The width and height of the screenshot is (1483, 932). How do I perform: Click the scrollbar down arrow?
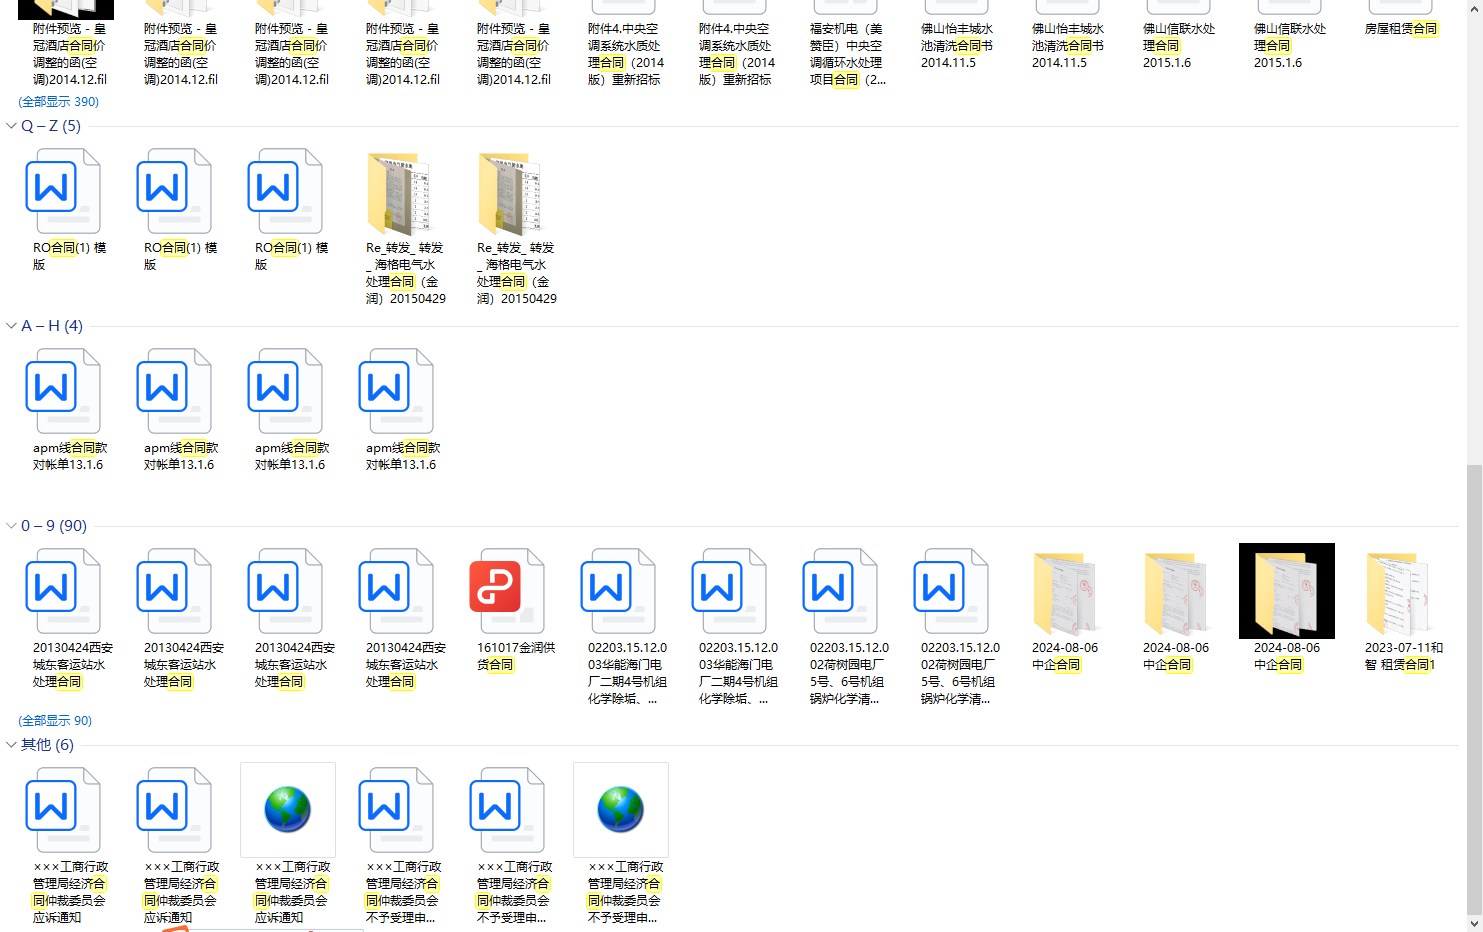tap(1474, 923)
